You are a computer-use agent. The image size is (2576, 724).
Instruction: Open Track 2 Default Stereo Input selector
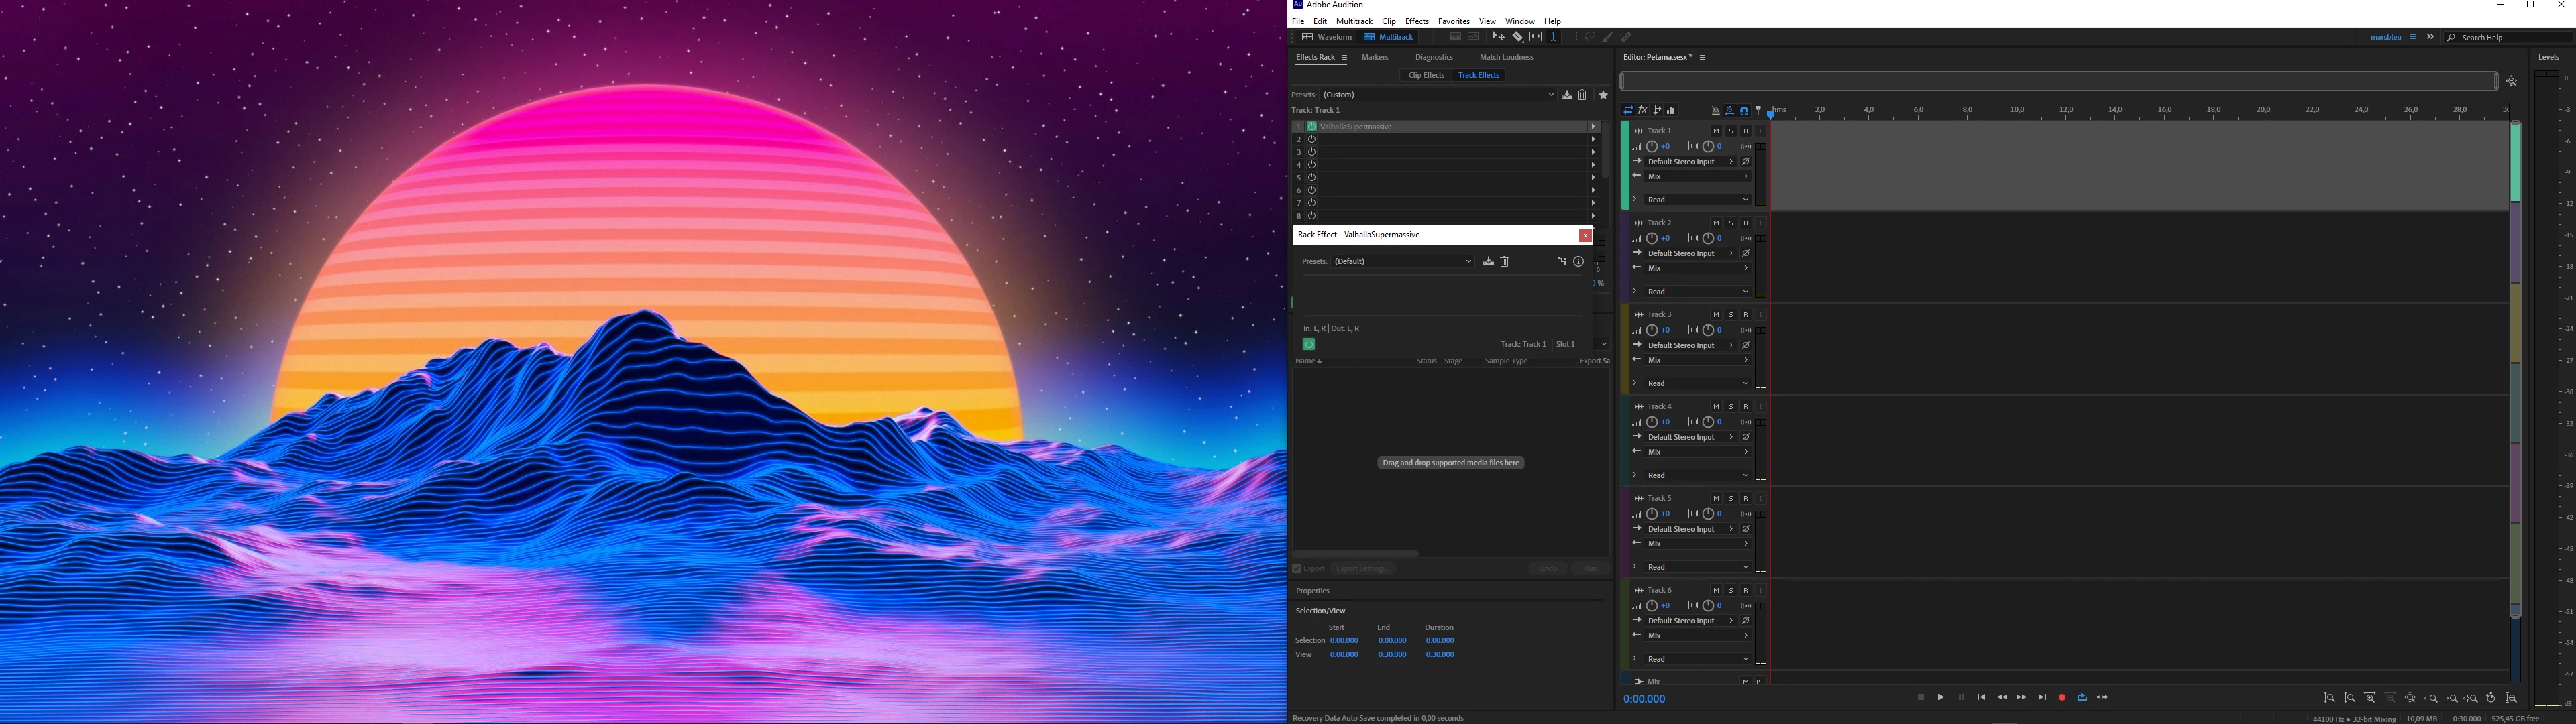click(1690, 254)
